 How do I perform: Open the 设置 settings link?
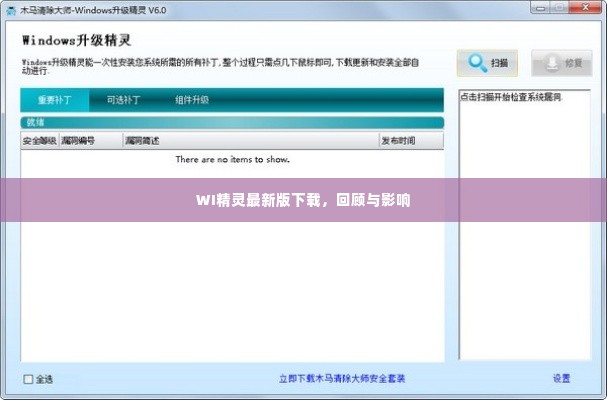[x=561, y=378]
